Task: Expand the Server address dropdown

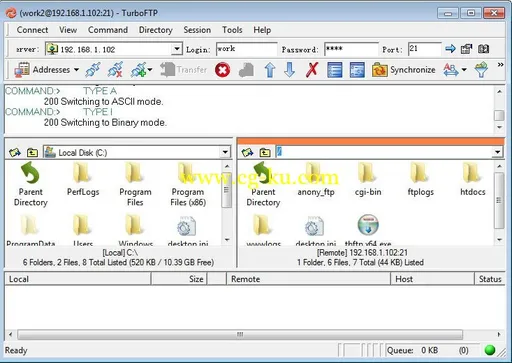Action: (x=177, y=49)
